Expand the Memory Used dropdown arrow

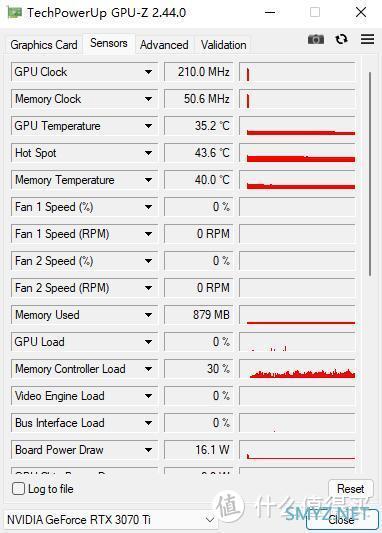148,315
